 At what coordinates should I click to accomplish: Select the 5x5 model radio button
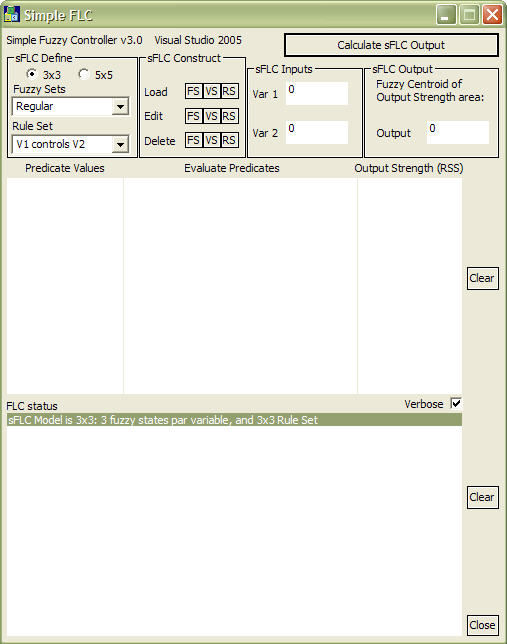[84, 74]
